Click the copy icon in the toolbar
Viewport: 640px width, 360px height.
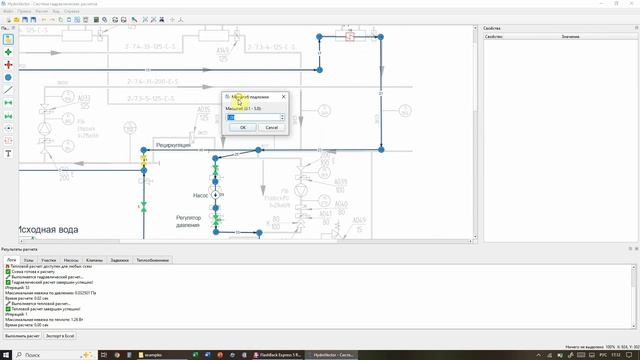point(60,20)
